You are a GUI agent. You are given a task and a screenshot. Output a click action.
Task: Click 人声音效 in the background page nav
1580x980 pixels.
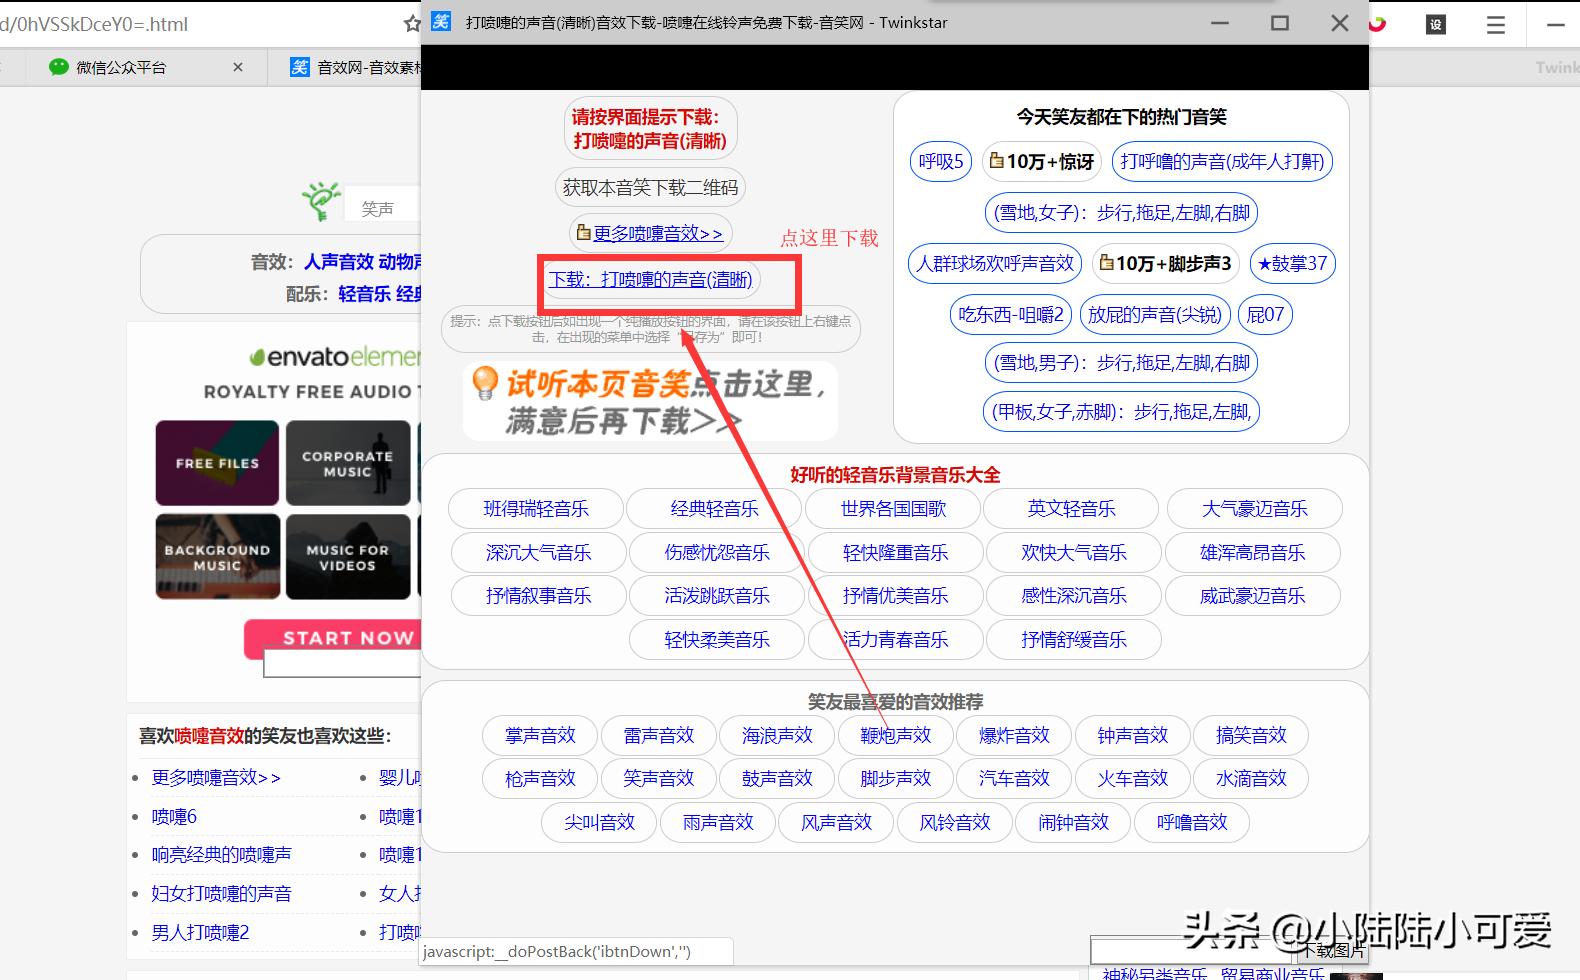tap(338, 262)
